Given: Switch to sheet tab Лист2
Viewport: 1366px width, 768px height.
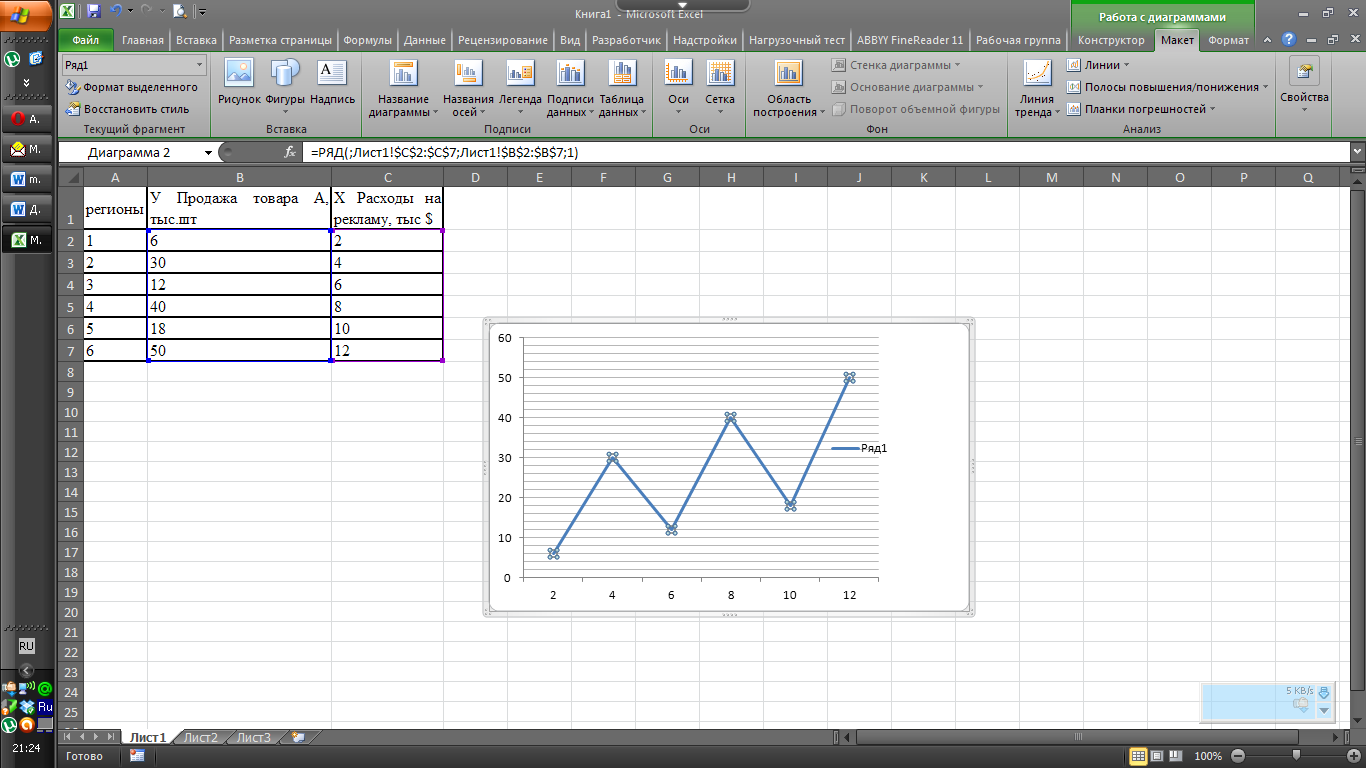Looking at the screenshot, I should 200,737.
